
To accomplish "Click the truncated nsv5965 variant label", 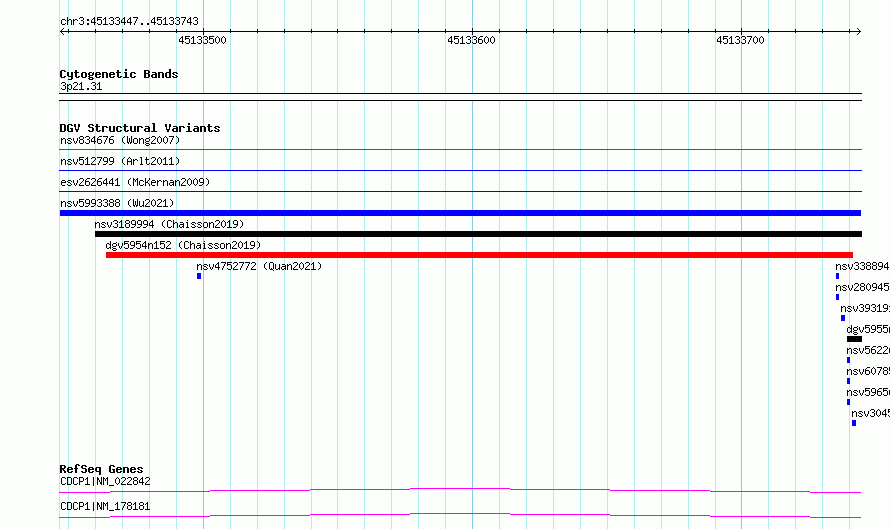I will pos(868,392).
